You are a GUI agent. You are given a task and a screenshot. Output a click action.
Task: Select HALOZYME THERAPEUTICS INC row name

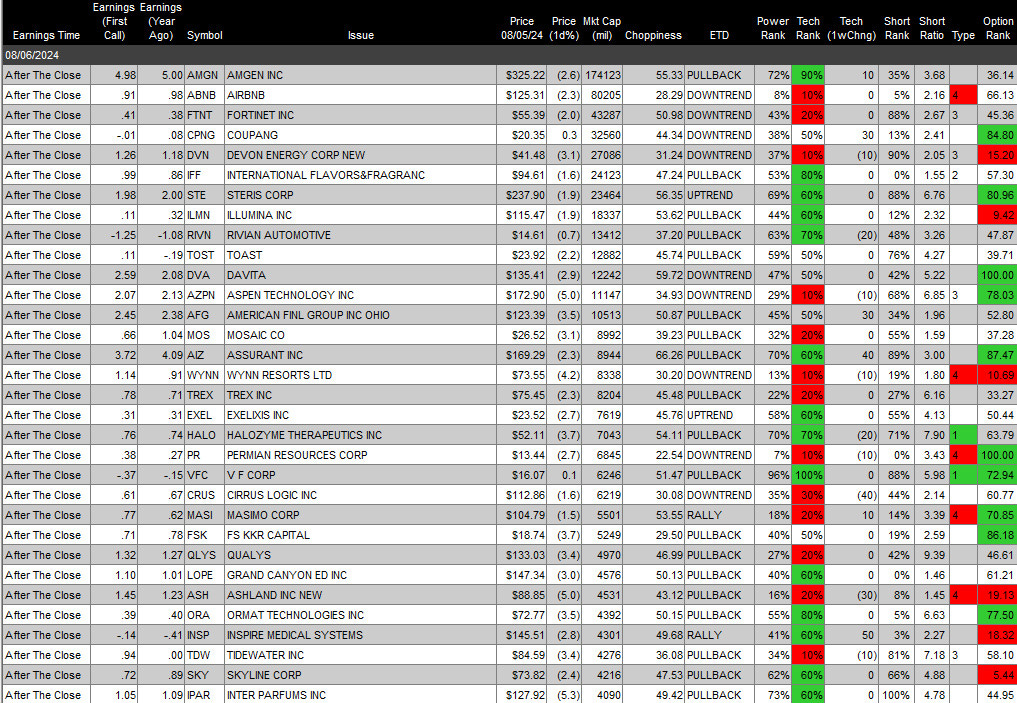(x=304, y=435)
